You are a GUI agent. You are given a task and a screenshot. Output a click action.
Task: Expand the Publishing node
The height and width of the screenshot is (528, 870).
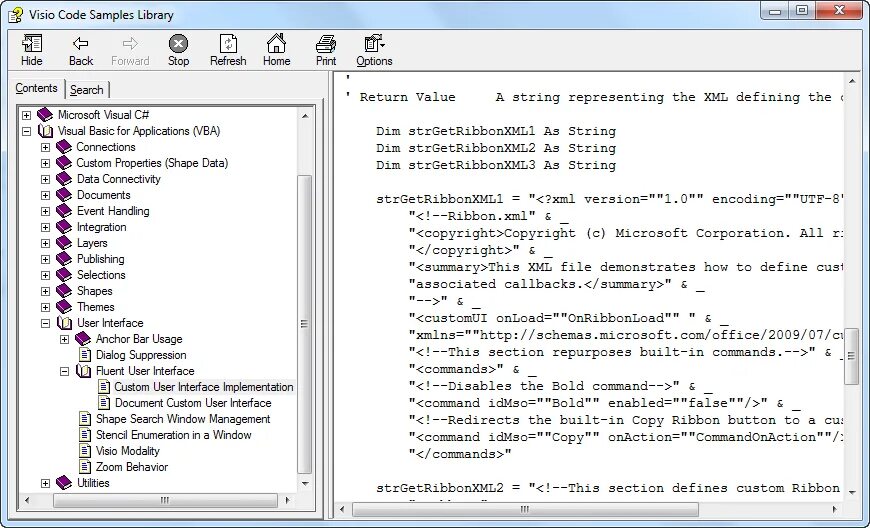pyautogui.click(x=45, y=260)
